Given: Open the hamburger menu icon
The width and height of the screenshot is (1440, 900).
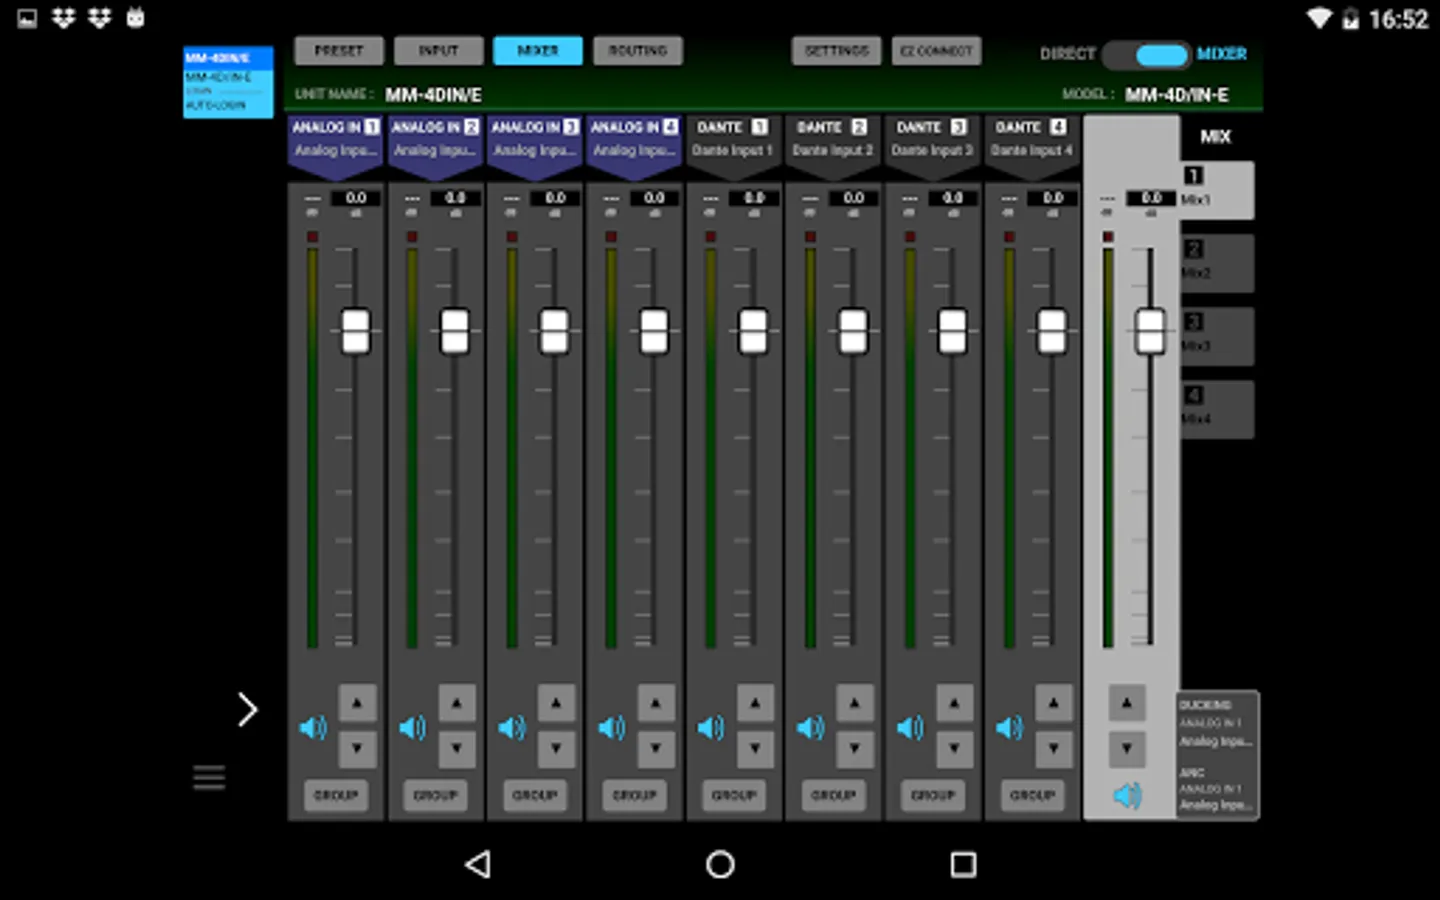Looking at the screenshot, I should click(209, 777).
